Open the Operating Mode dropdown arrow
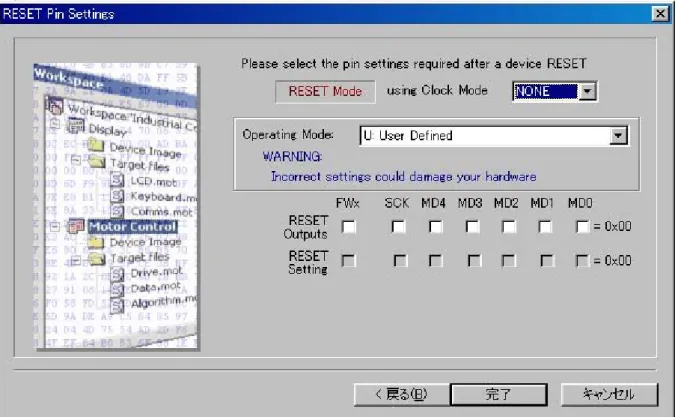Image resolution: width=678 pixels, height=417 pixels. tap(618, 136)
